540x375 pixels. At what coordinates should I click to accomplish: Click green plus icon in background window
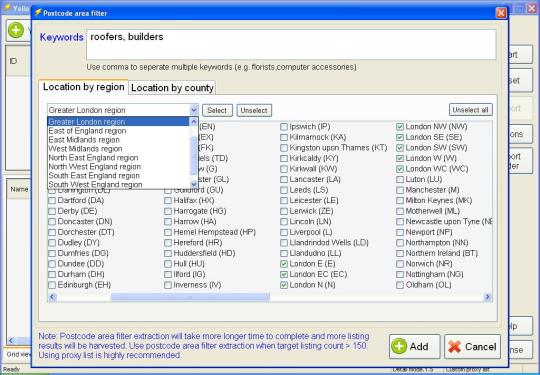(16, 30)
